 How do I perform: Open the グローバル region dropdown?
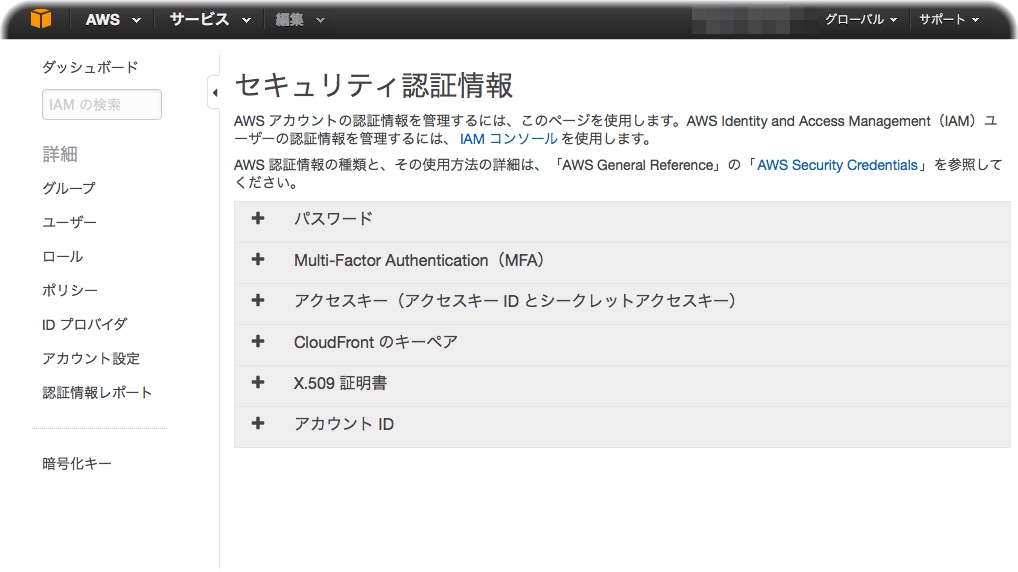860,19
